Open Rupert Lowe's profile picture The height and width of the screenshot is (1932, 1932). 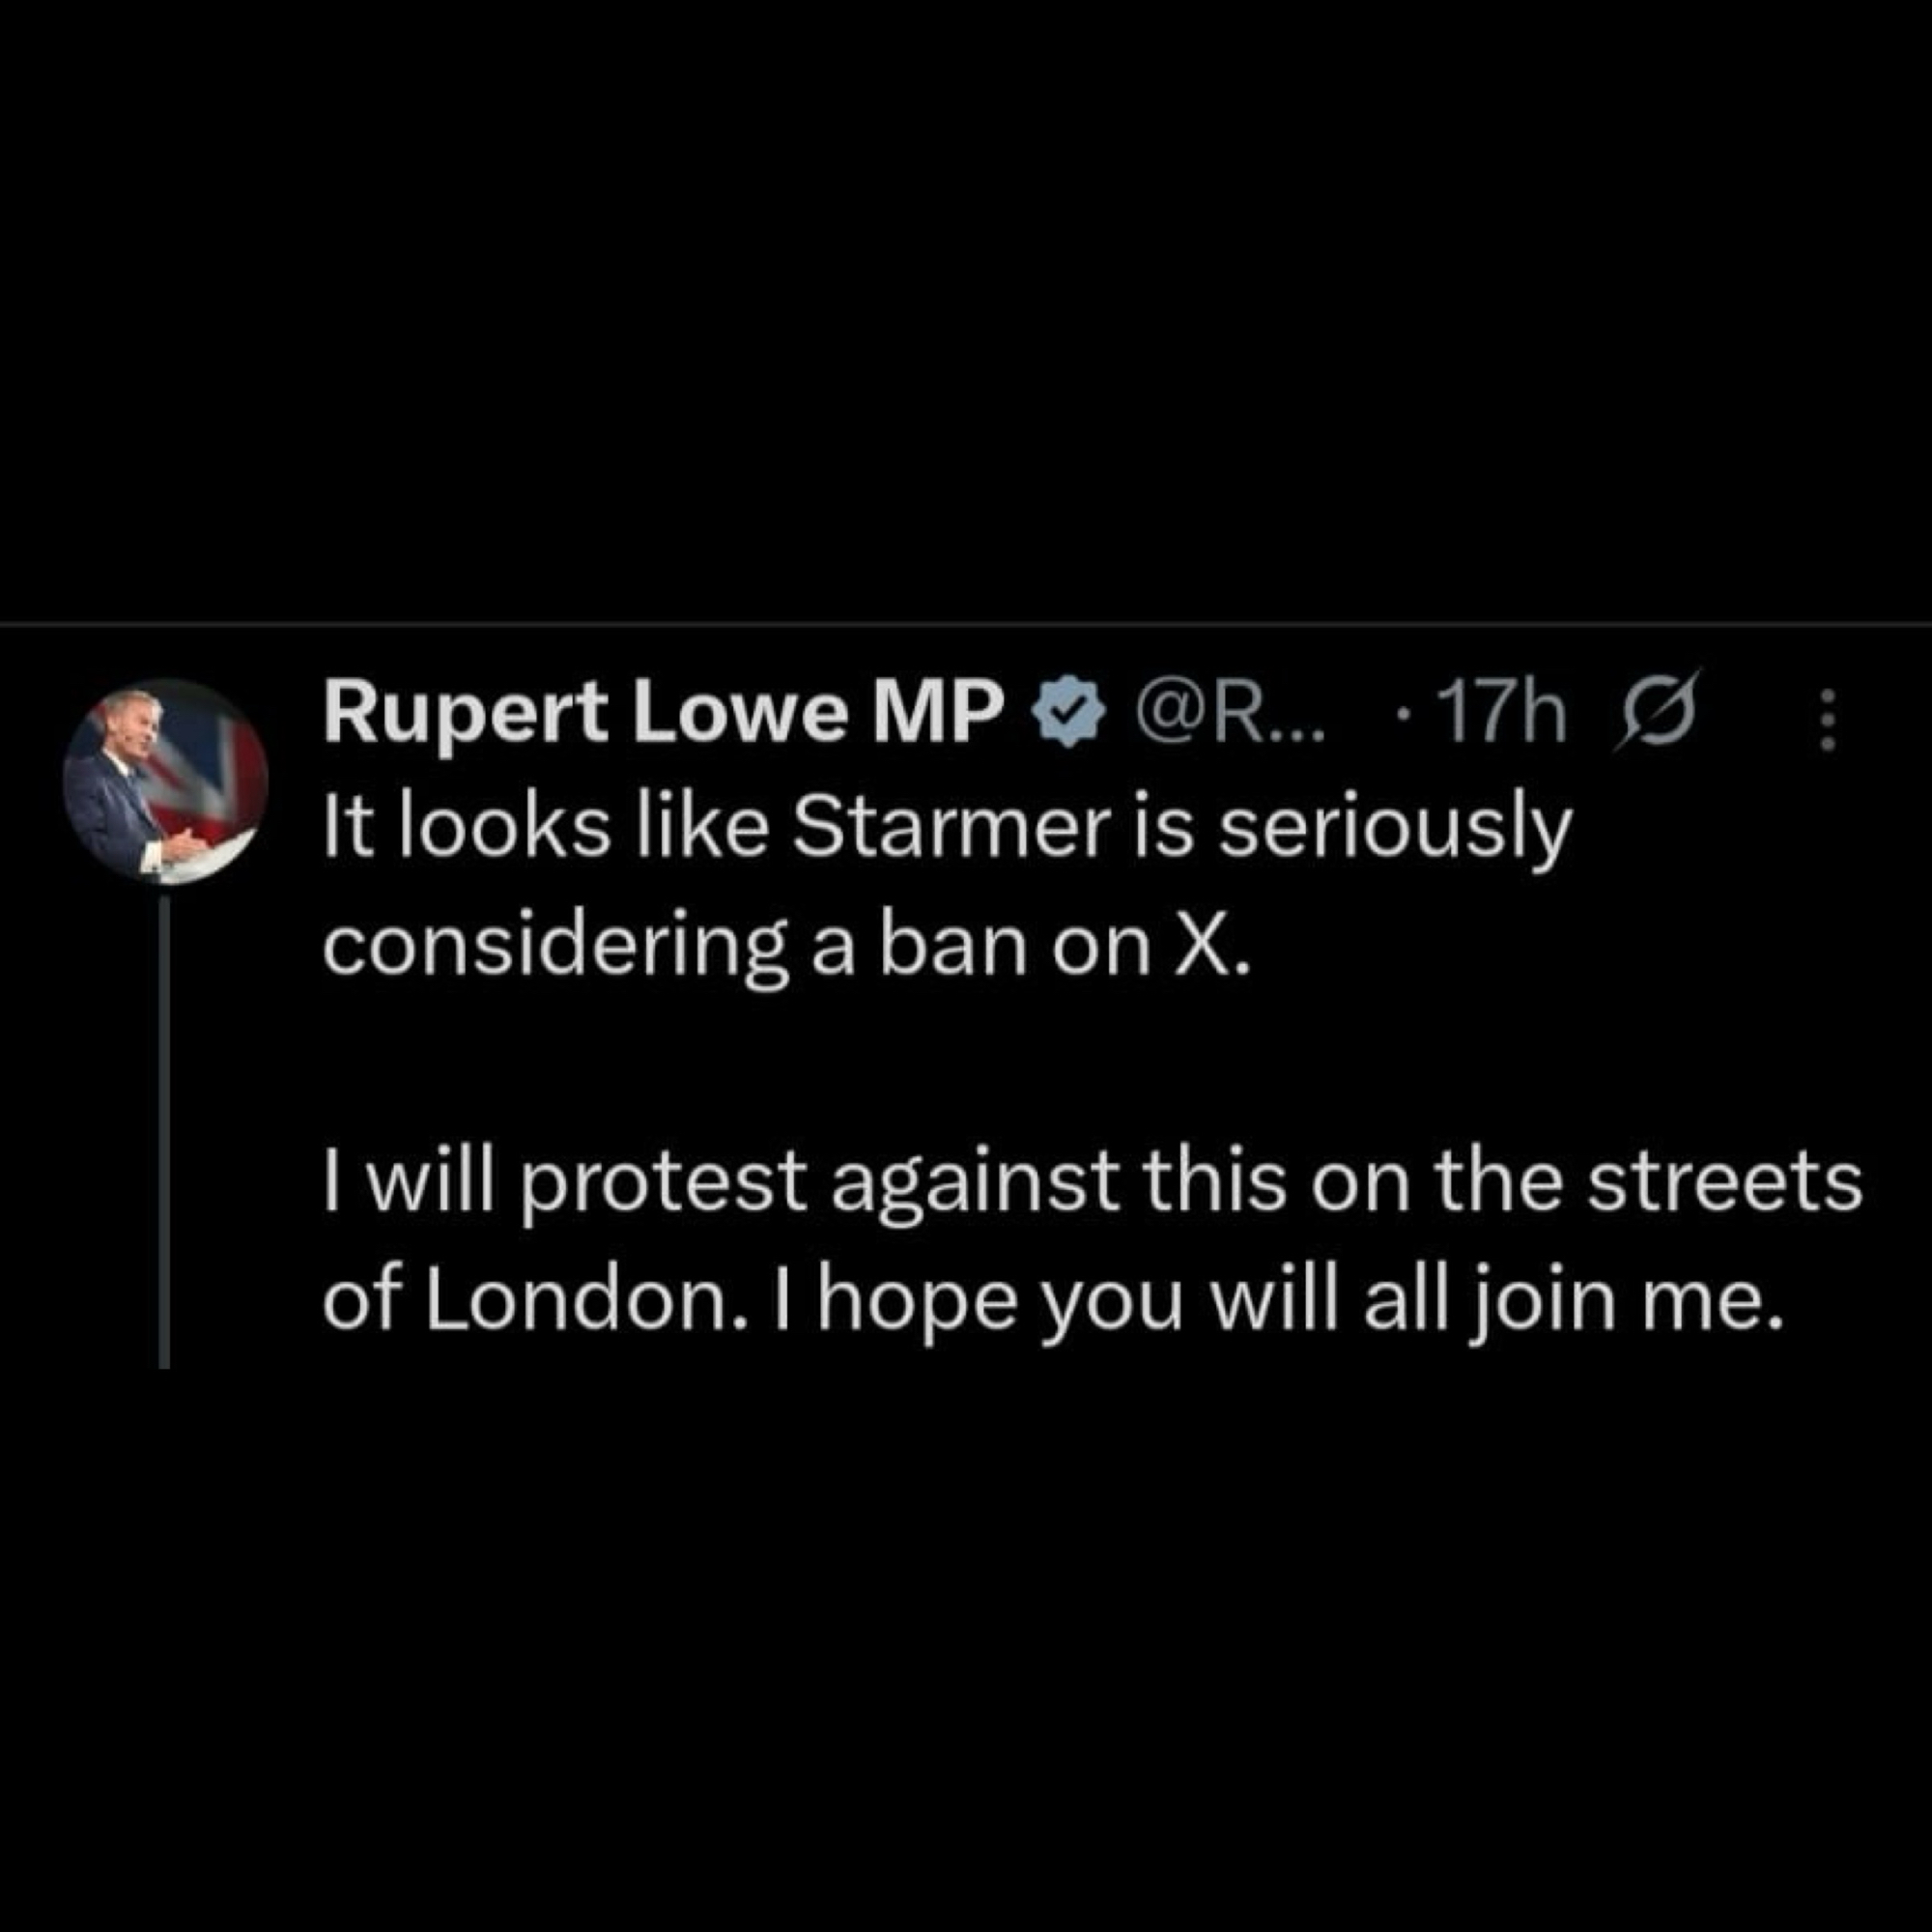click(x=166, y=781)
